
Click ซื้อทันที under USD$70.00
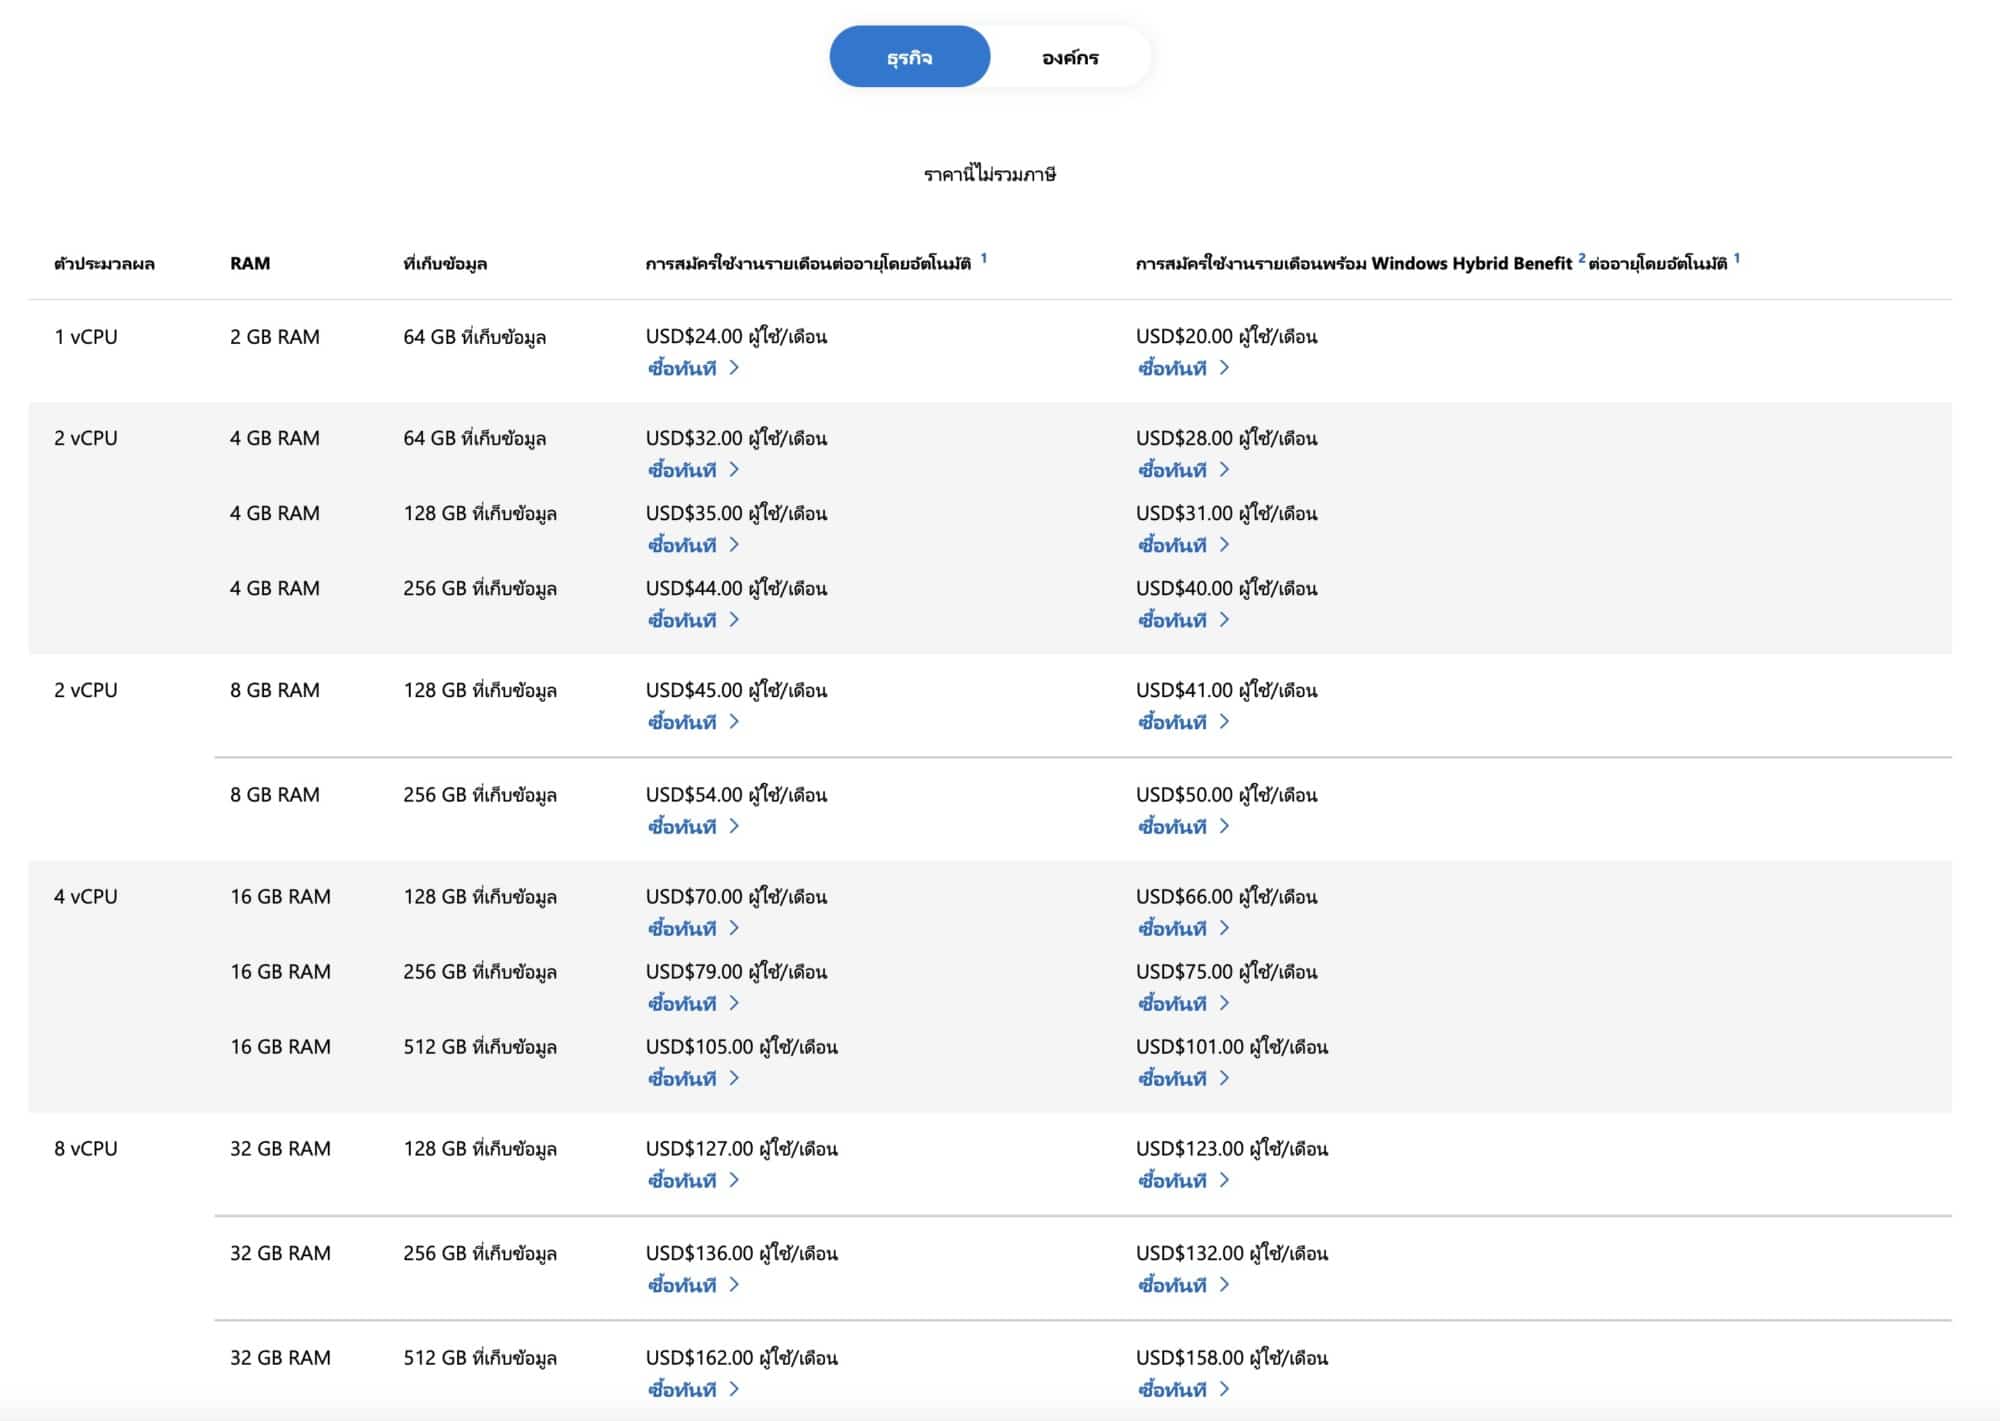pos(693,929)
